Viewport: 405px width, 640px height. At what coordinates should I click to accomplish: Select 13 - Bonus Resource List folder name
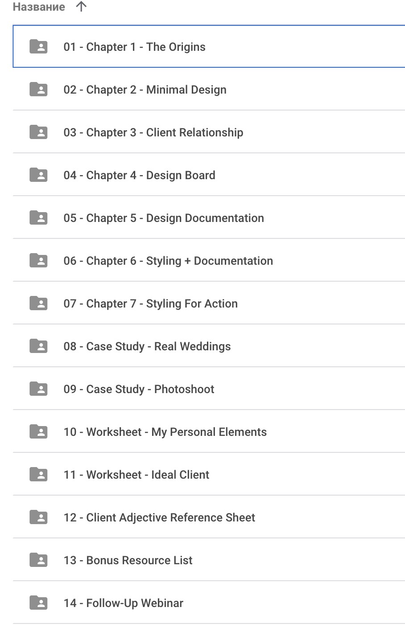coord(128,560)
